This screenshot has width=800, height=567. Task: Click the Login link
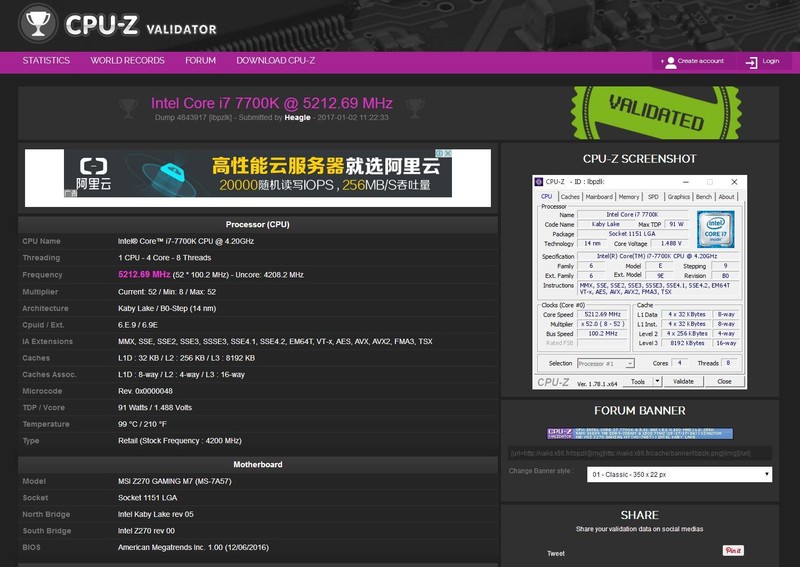tap(770, 61)
